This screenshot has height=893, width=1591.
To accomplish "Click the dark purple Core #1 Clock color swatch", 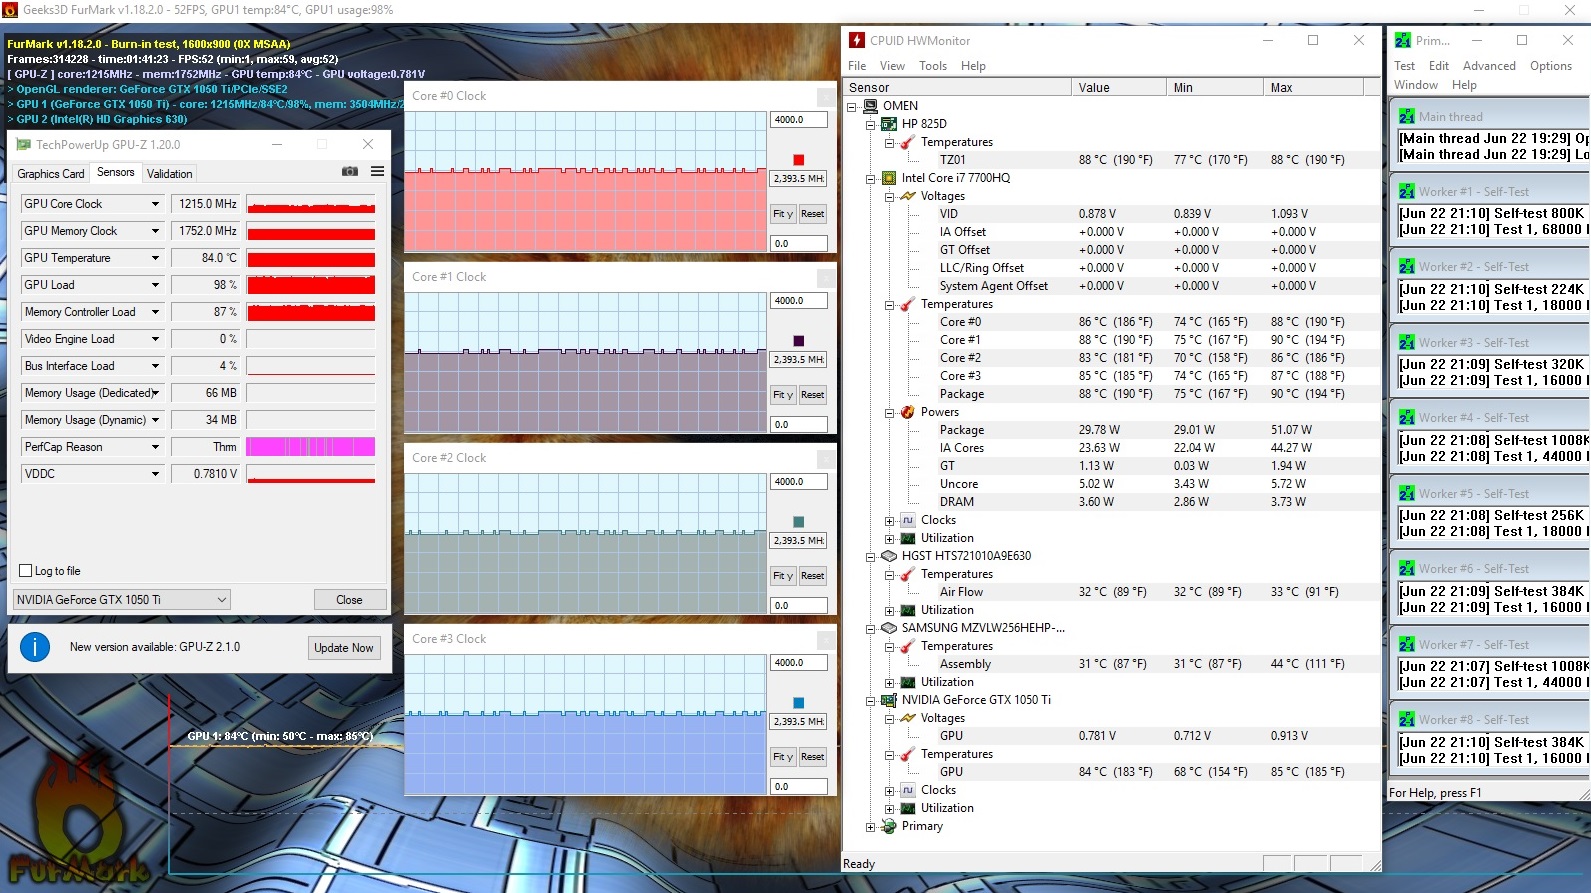I will coord(798,341).
